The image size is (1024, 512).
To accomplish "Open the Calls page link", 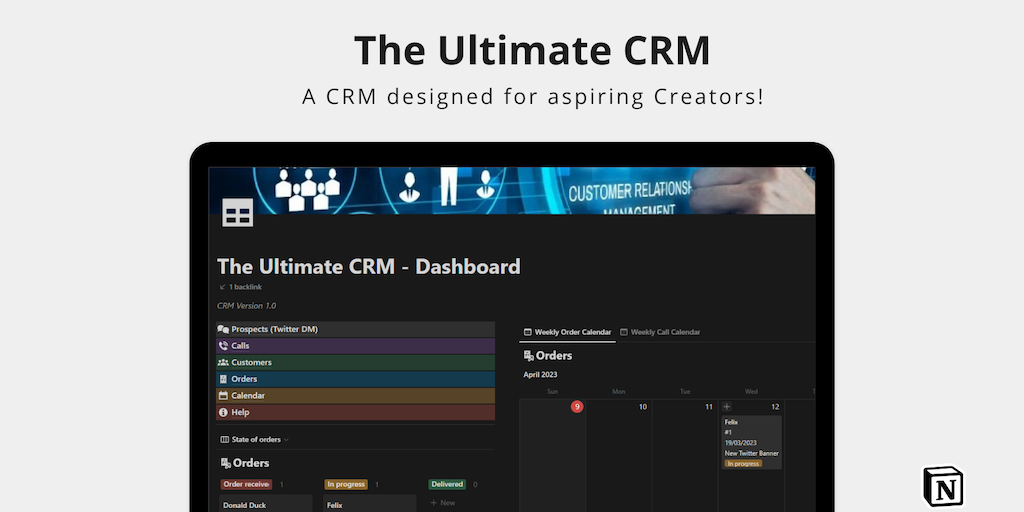I will point(355,346).
